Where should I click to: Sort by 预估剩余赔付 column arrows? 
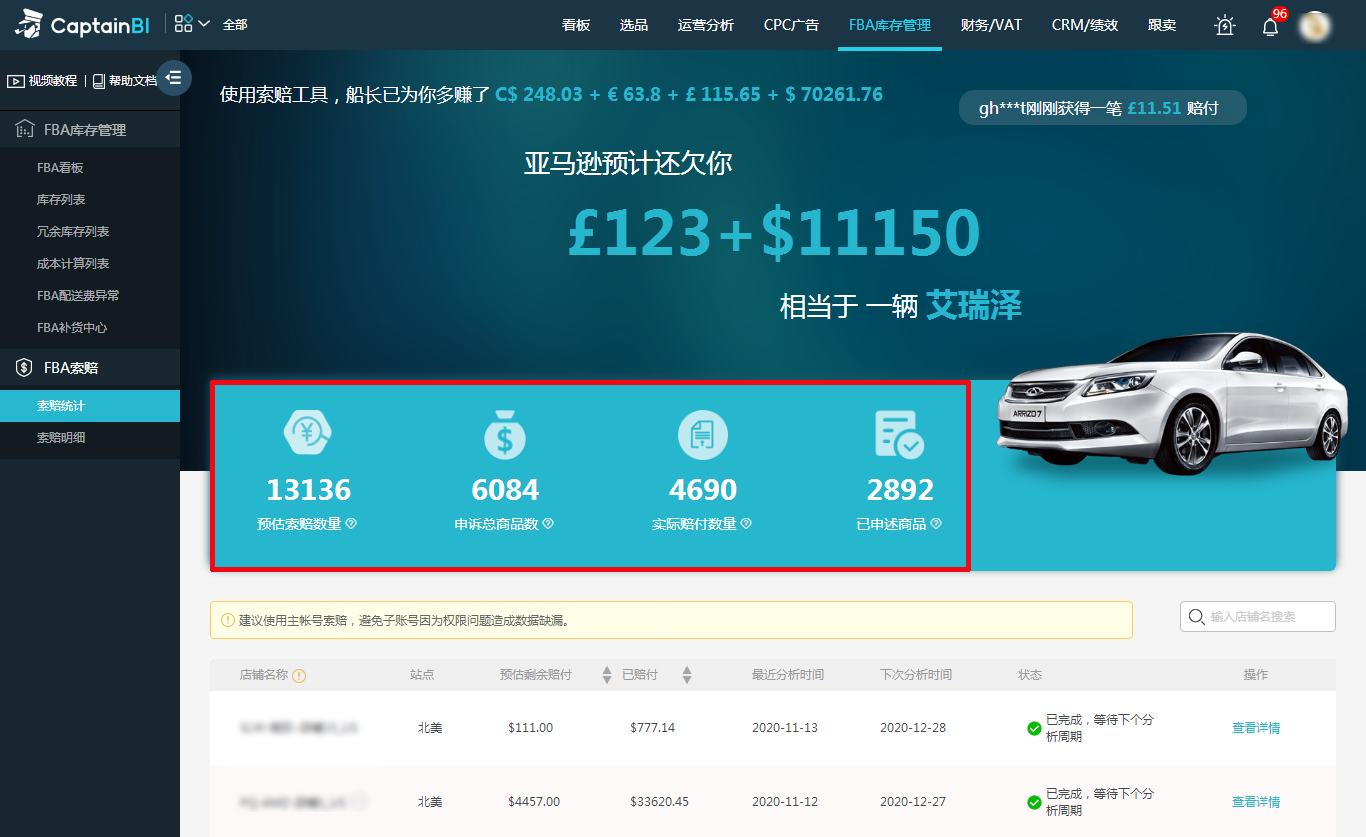click(607, 675)
